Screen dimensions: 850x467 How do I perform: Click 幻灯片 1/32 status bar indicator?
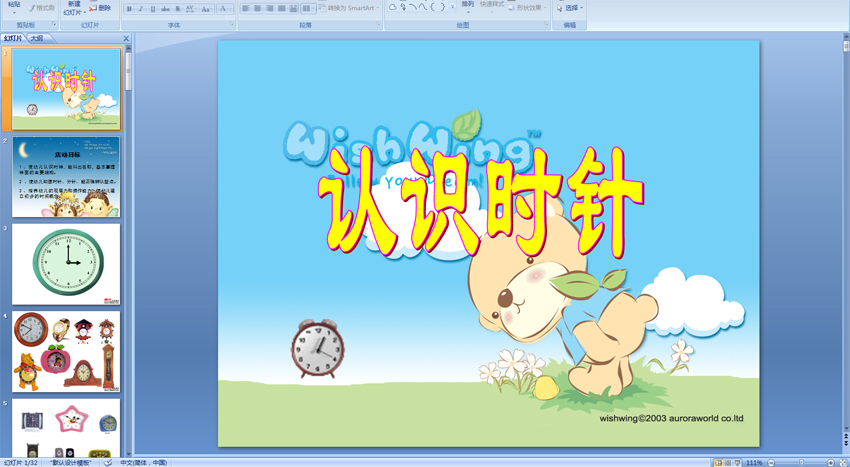(x=21, y=463)
